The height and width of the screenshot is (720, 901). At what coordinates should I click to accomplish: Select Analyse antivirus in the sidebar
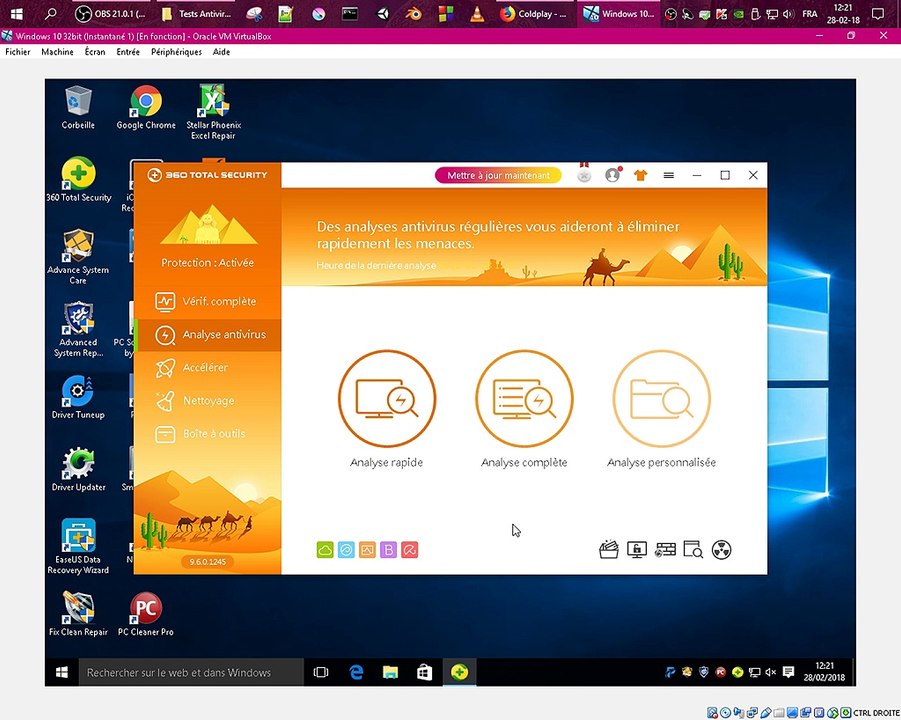pyautogui.click(x=207, y=334)
